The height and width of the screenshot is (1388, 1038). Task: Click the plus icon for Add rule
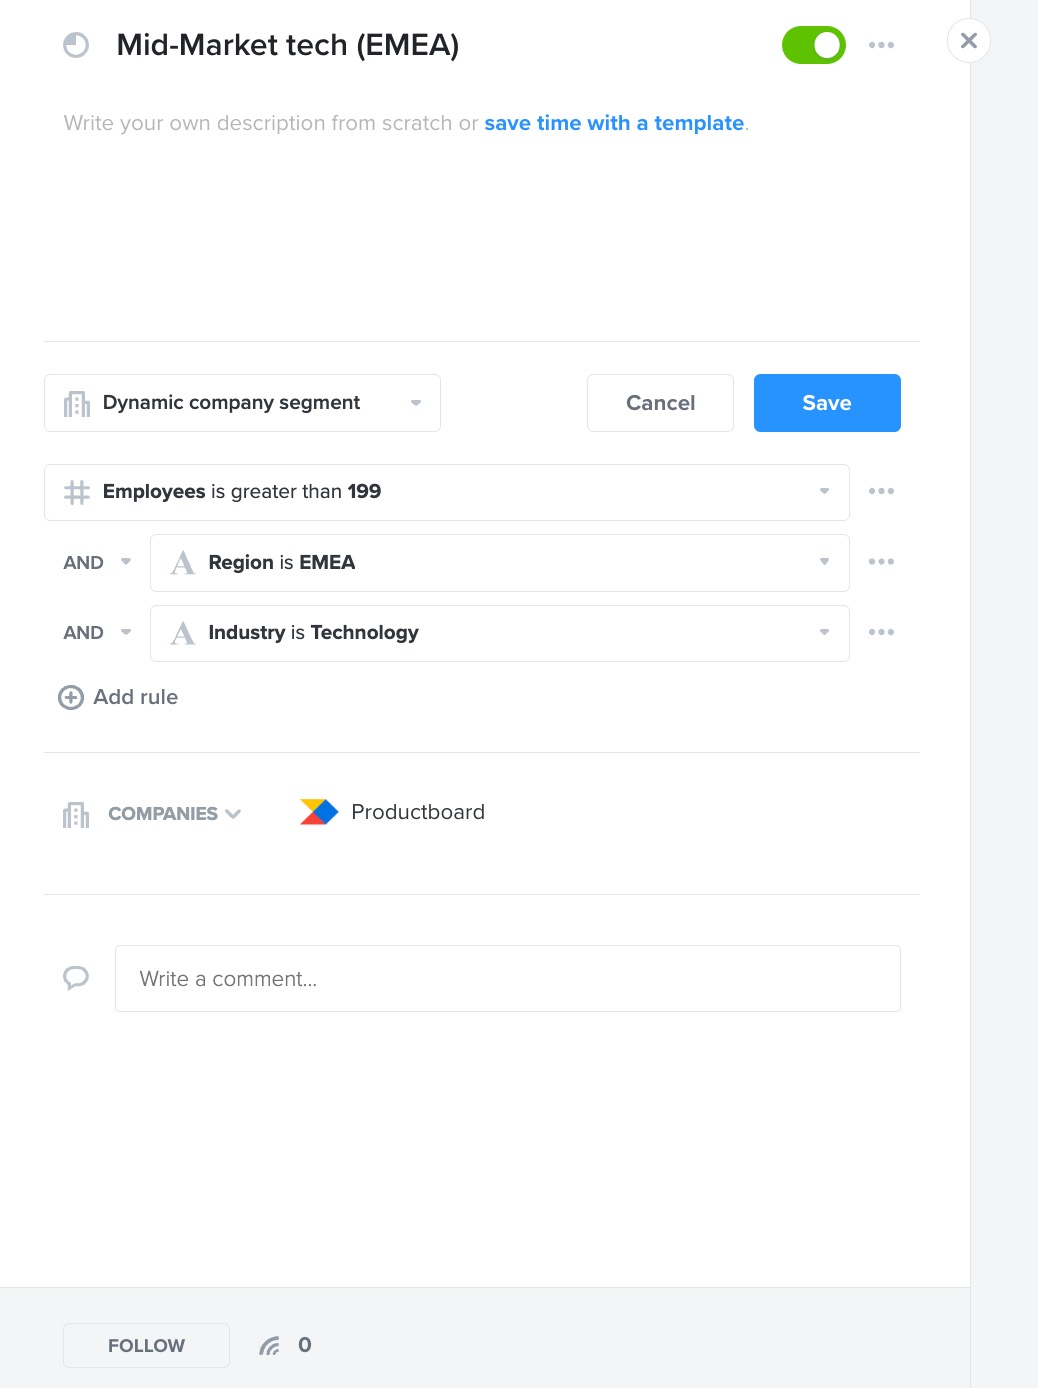[x=71, y=697]
